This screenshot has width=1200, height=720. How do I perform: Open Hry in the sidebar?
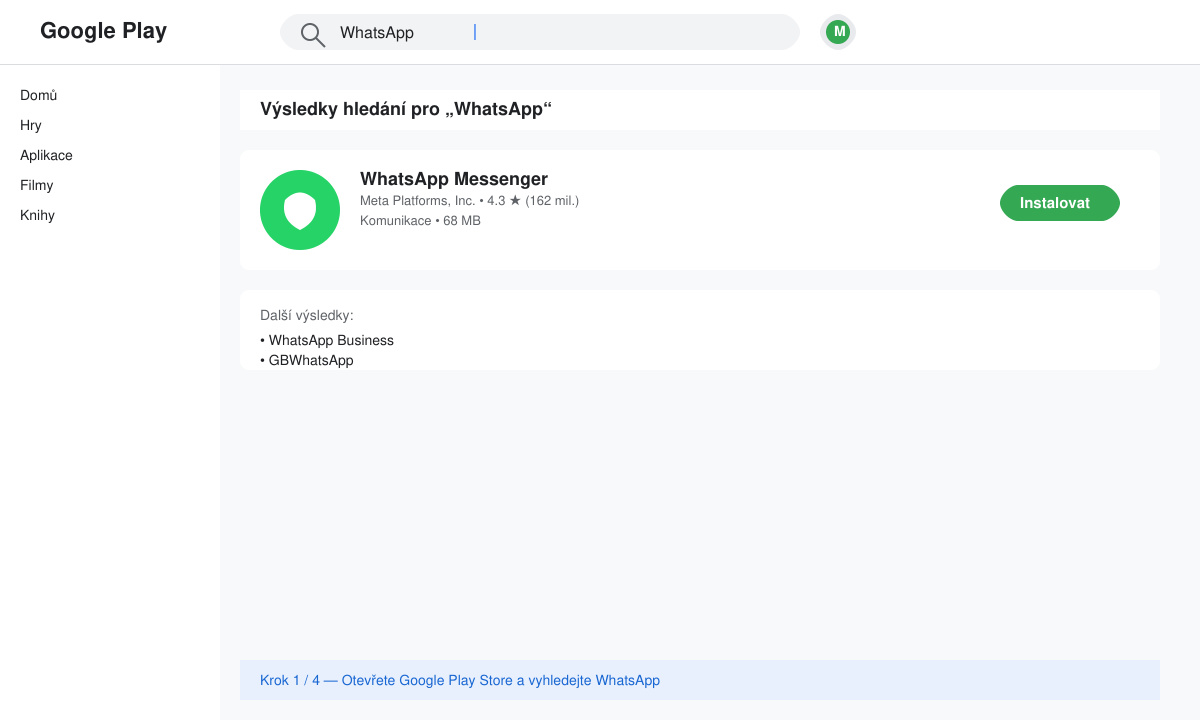pyautogui.click(x=31, y=125)
